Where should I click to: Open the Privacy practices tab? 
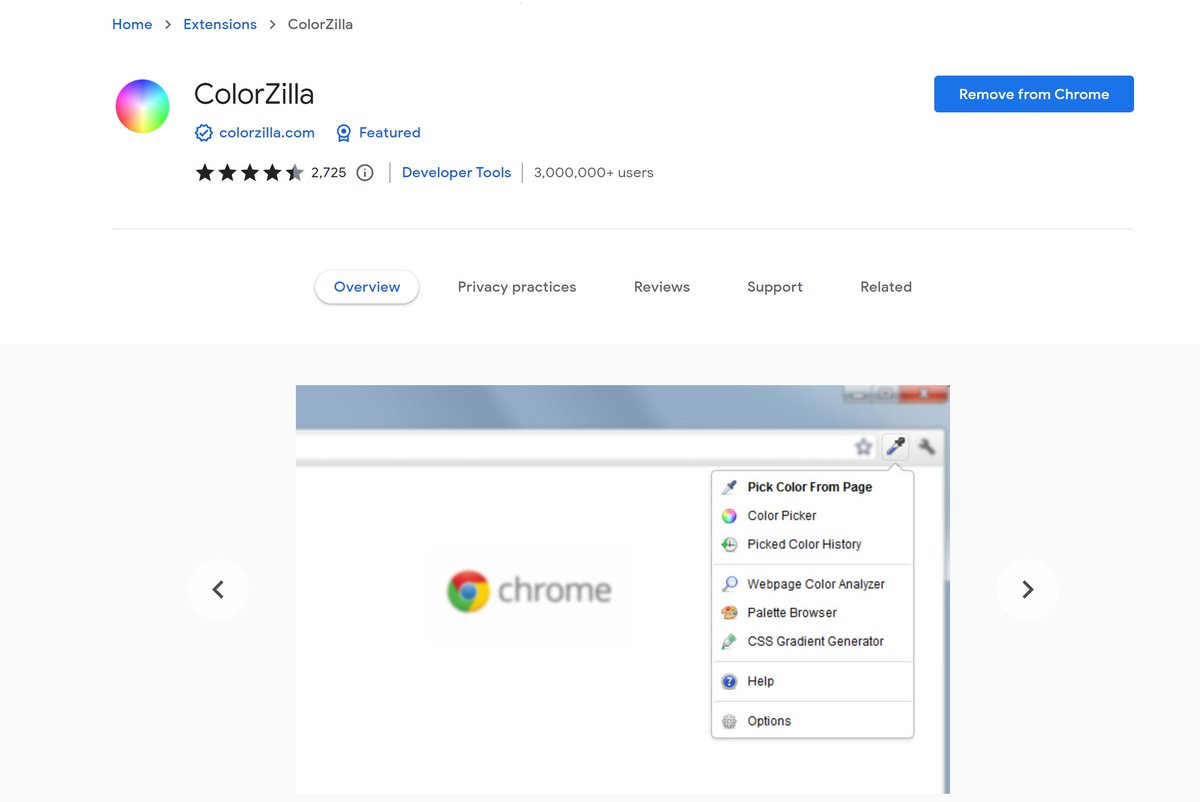516,287
